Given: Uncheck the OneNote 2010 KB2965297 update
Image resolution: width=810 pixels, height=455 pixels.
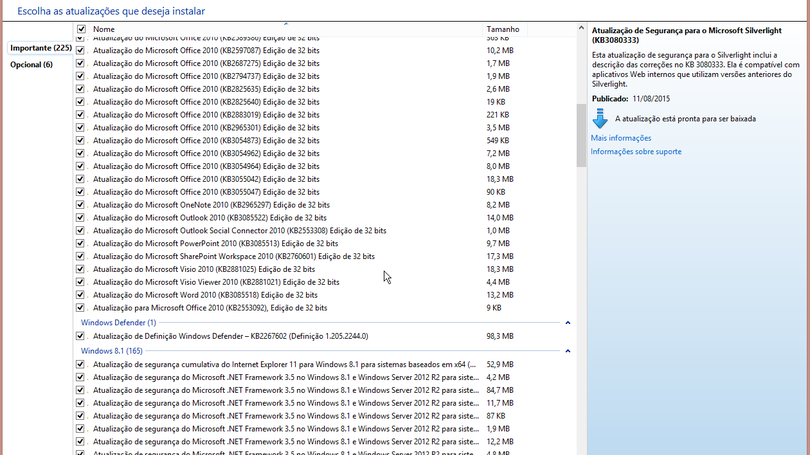Looking at the screenshot, I should pyautogui.click(x=80, y=205).
